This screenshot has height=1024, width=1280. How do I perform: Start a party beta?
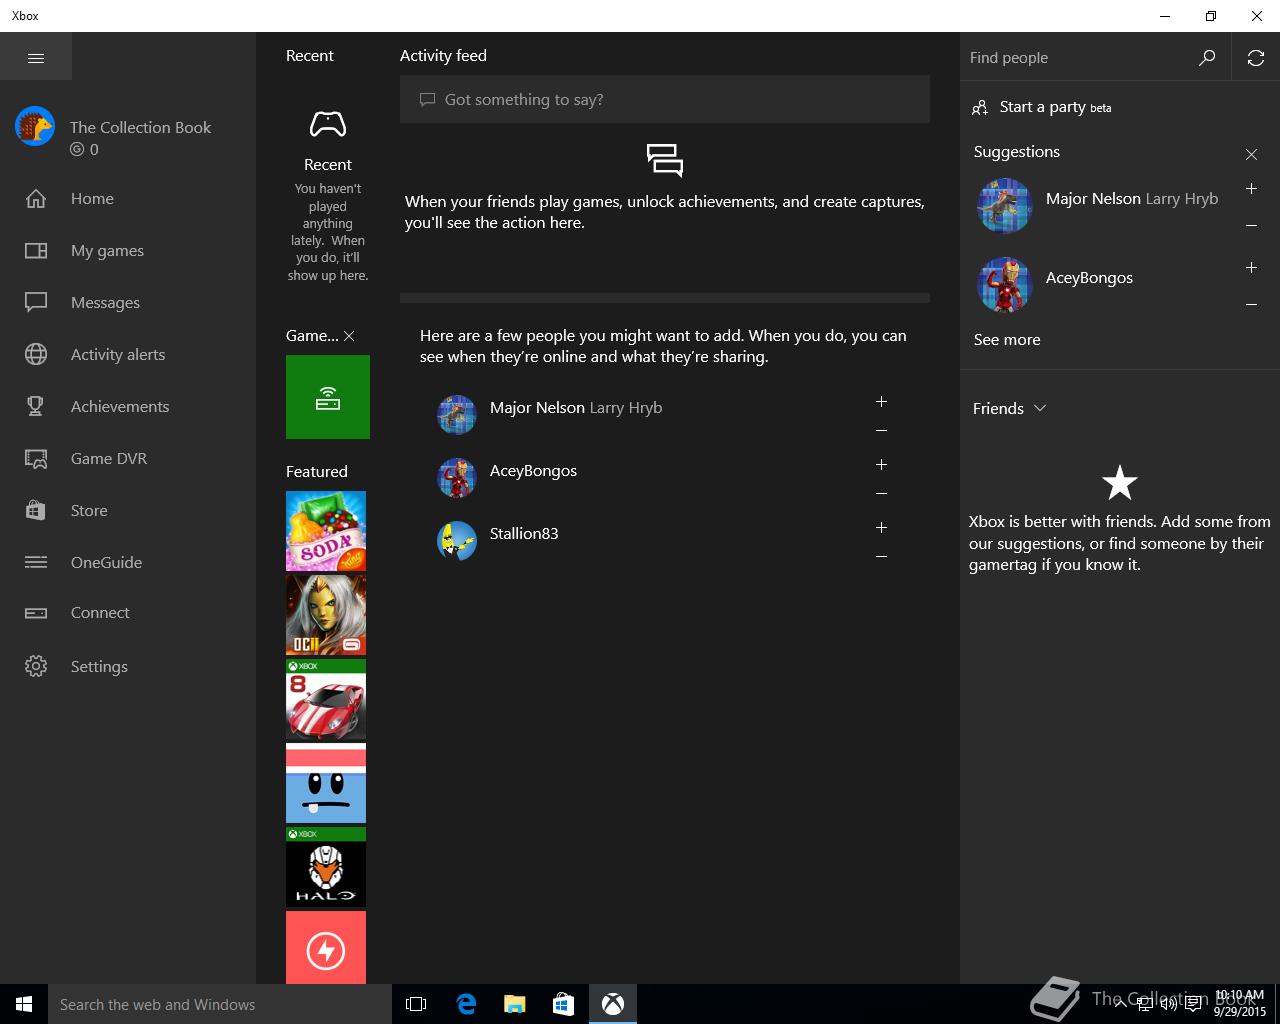coord(1041,107)
